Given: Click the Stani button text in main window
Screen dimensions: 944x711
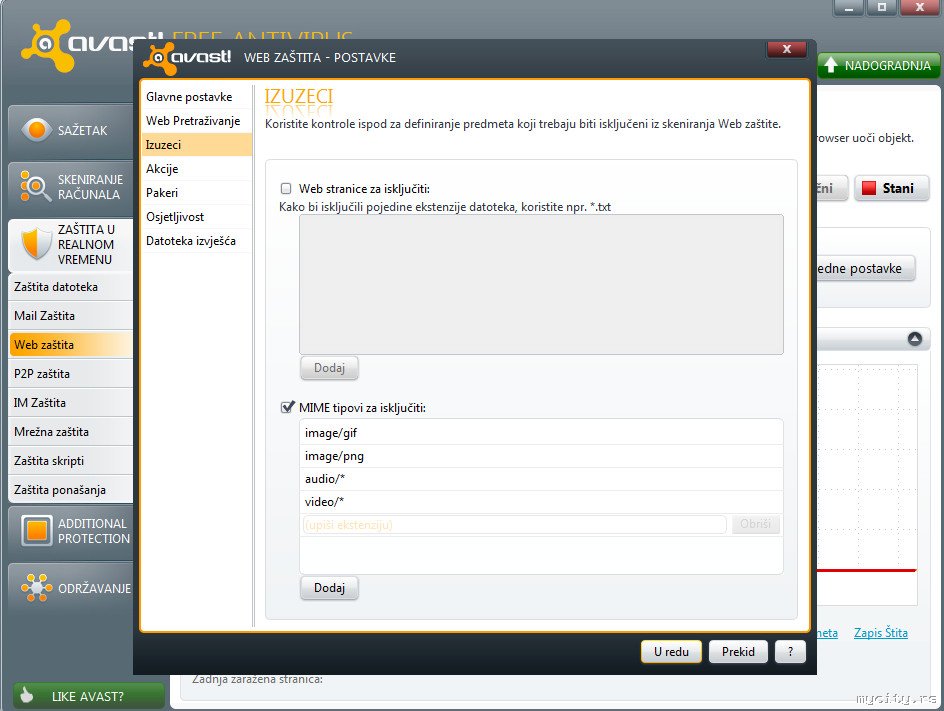Looking at the screenshot, I should point(898,188).
